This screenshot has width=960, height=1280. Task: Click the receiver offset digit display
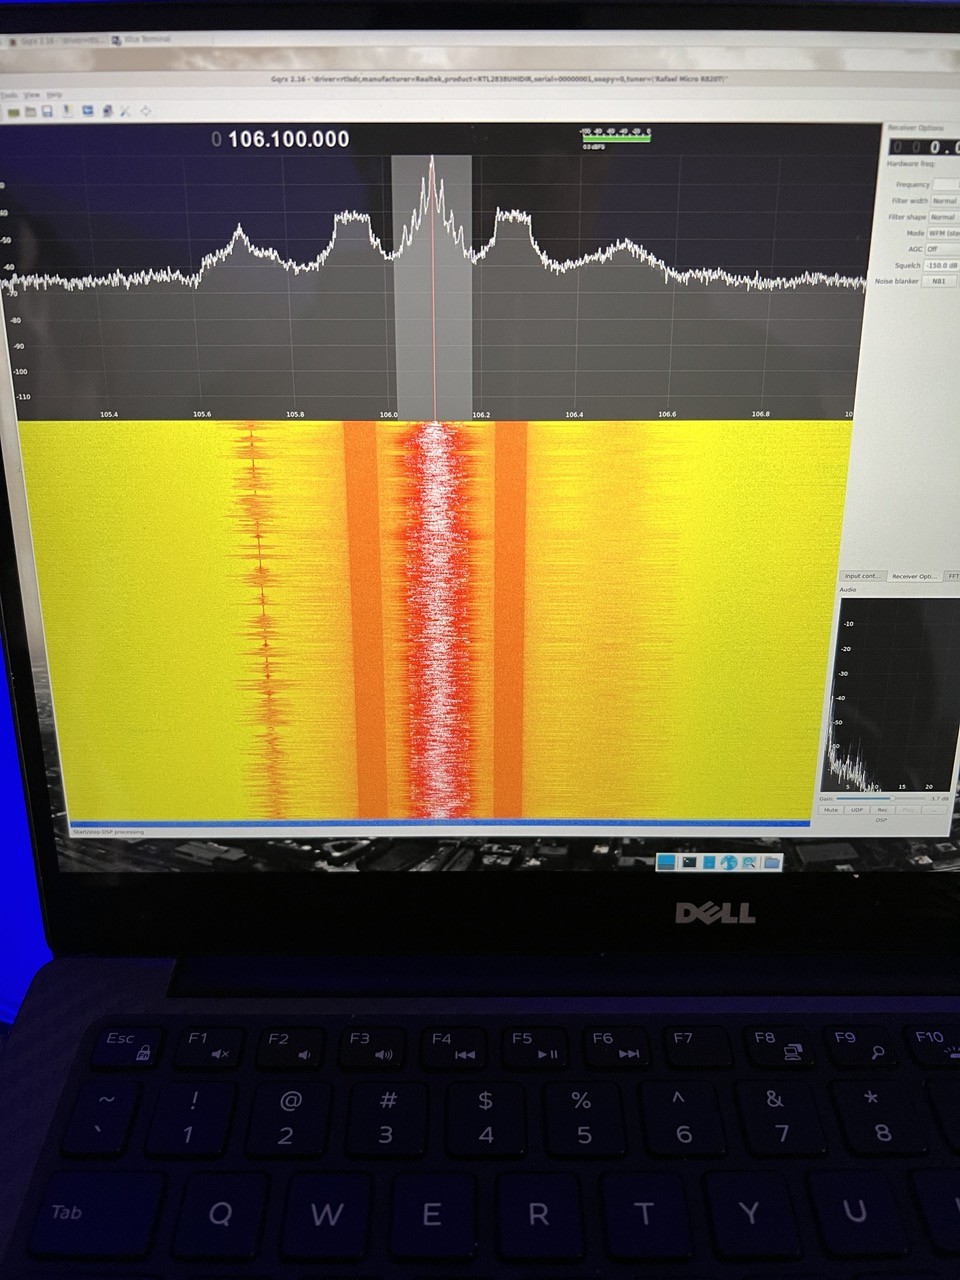click(x=924, y=147)
